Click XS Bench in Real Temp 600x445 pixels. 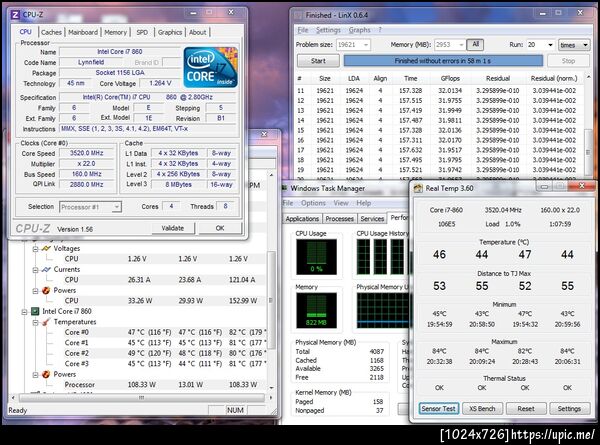[x=482, y=409]
